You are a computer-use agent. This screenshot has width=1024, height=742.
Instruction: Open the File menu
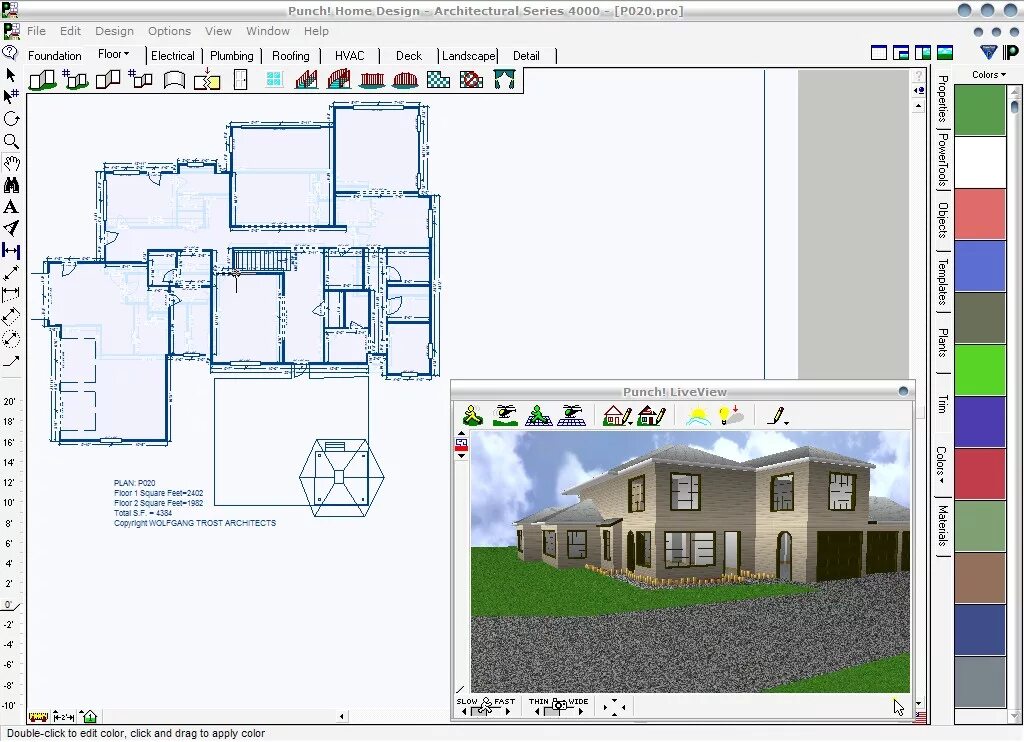coord(36,31)
